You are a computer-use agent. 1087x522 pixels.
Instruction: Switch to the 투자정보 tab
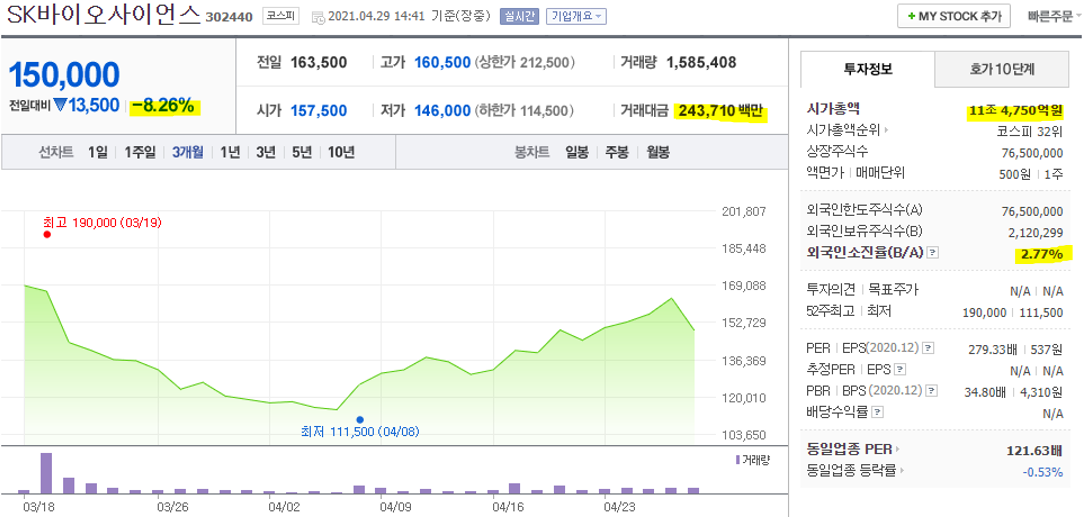868,69
